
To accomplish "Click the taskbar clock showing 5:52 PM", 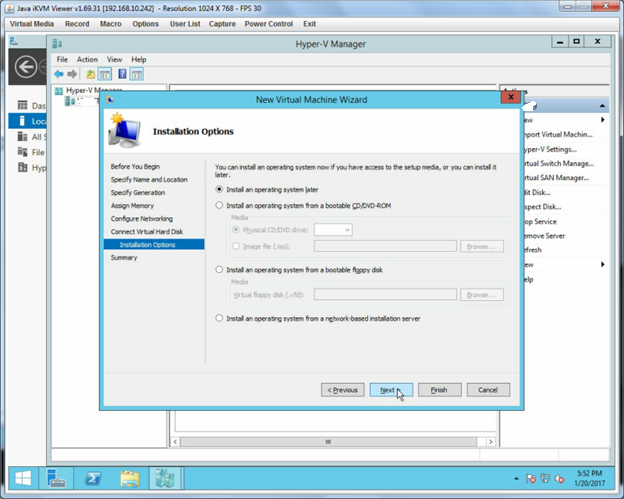I will click(589, 478).
